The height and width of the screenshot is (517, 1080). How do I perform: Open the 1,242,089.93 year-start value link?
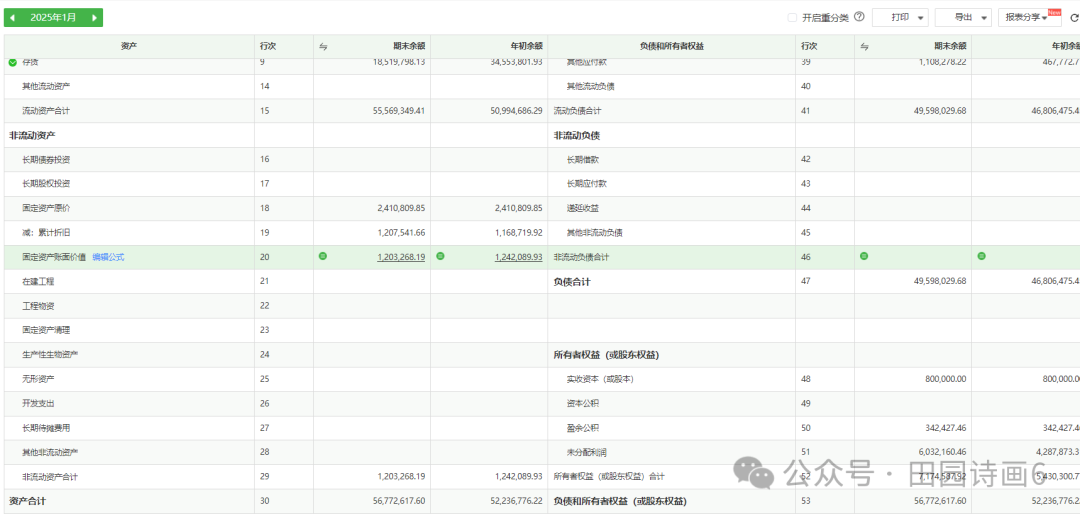(x=518, y=257)
